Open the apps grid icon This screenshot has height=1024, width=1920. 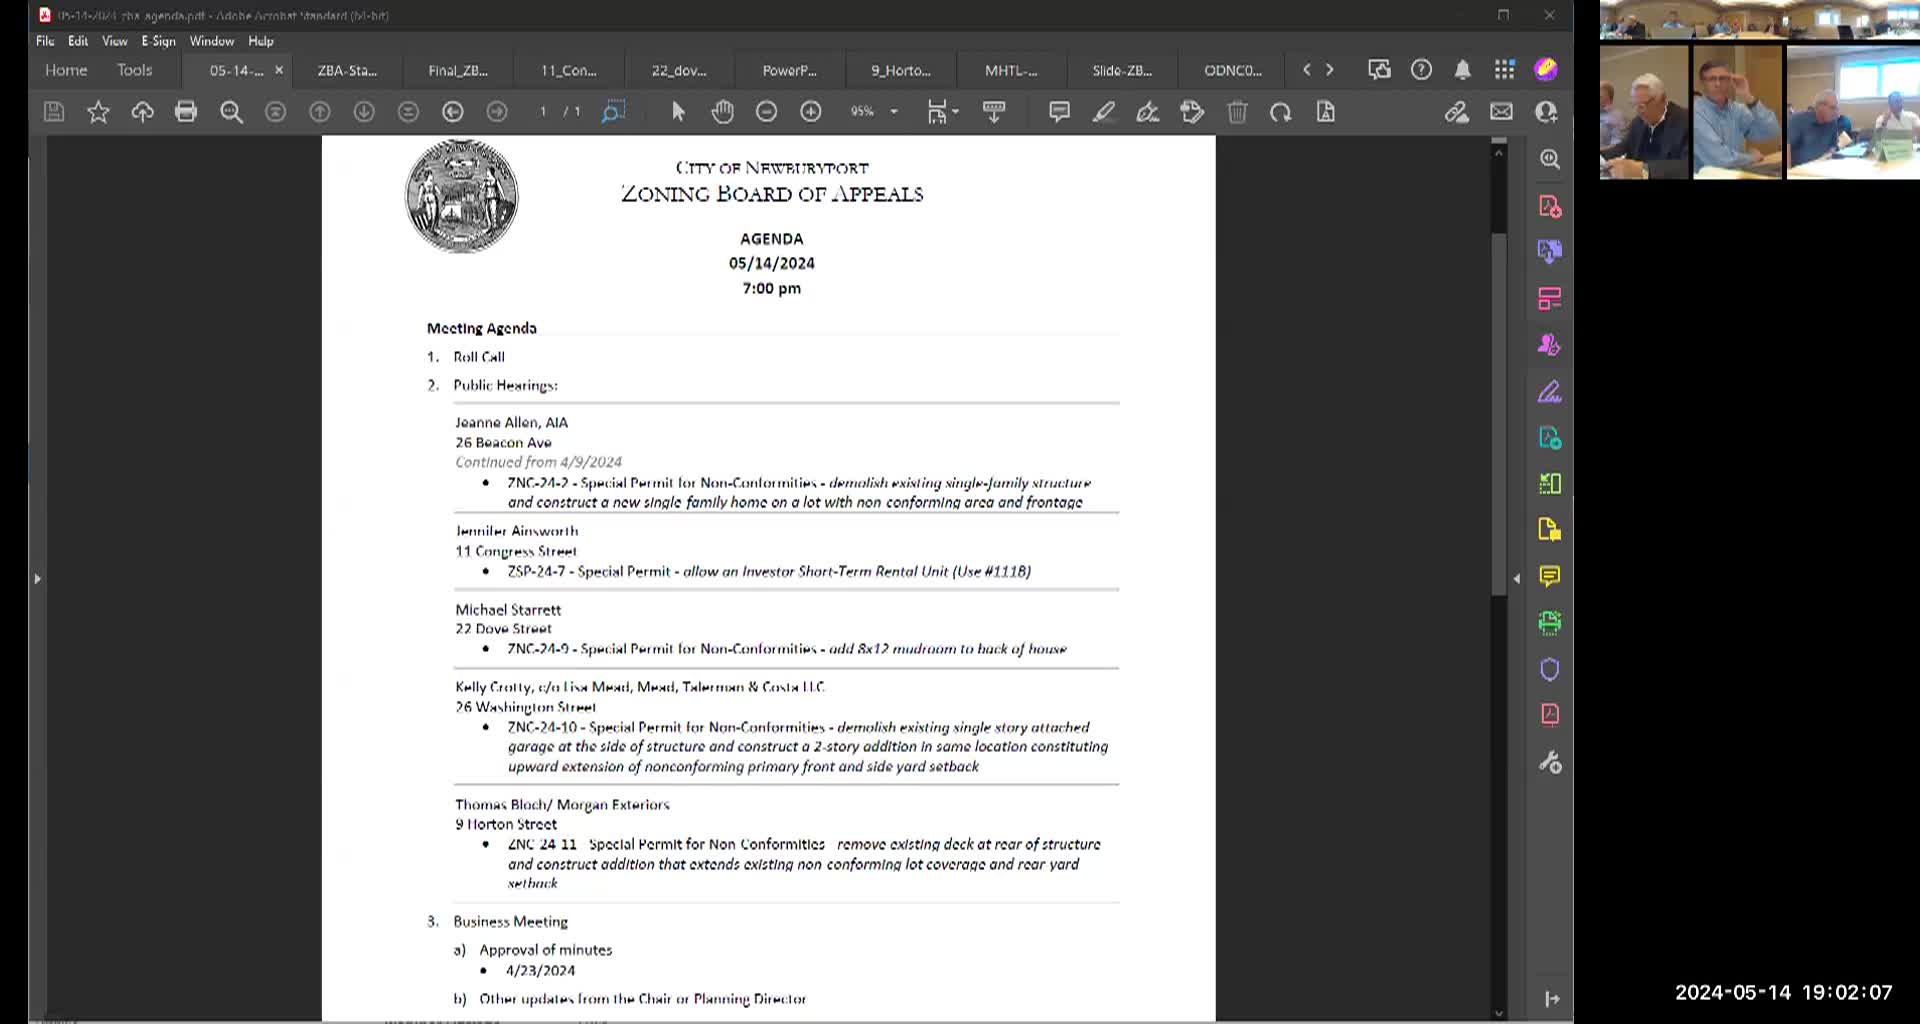pyautogui.click(x=1504, y=70)
